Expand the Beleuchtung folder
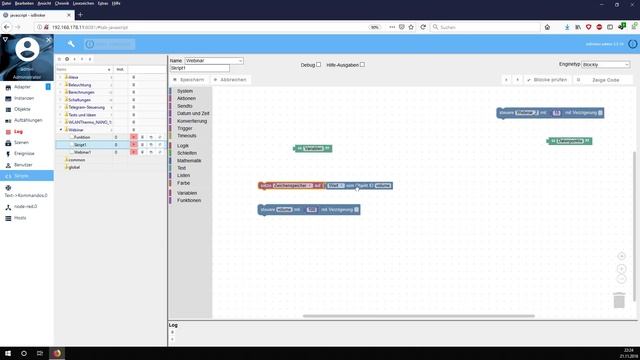640x360 pixels. tap(61, 85)
